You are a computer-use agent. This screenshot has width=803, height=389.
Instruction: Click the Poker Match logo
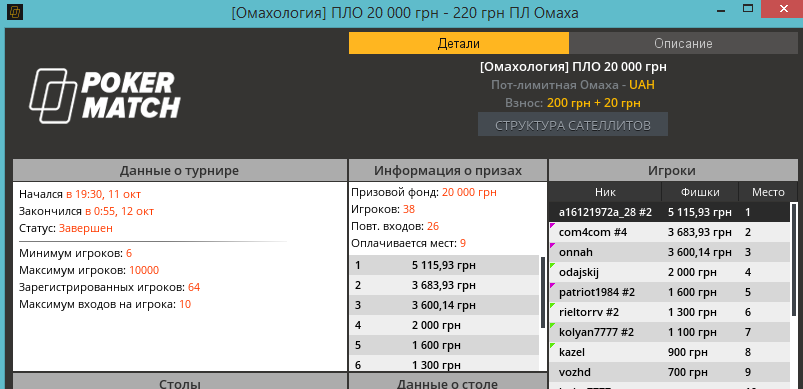pyautogui.click(x=104, y=96)
